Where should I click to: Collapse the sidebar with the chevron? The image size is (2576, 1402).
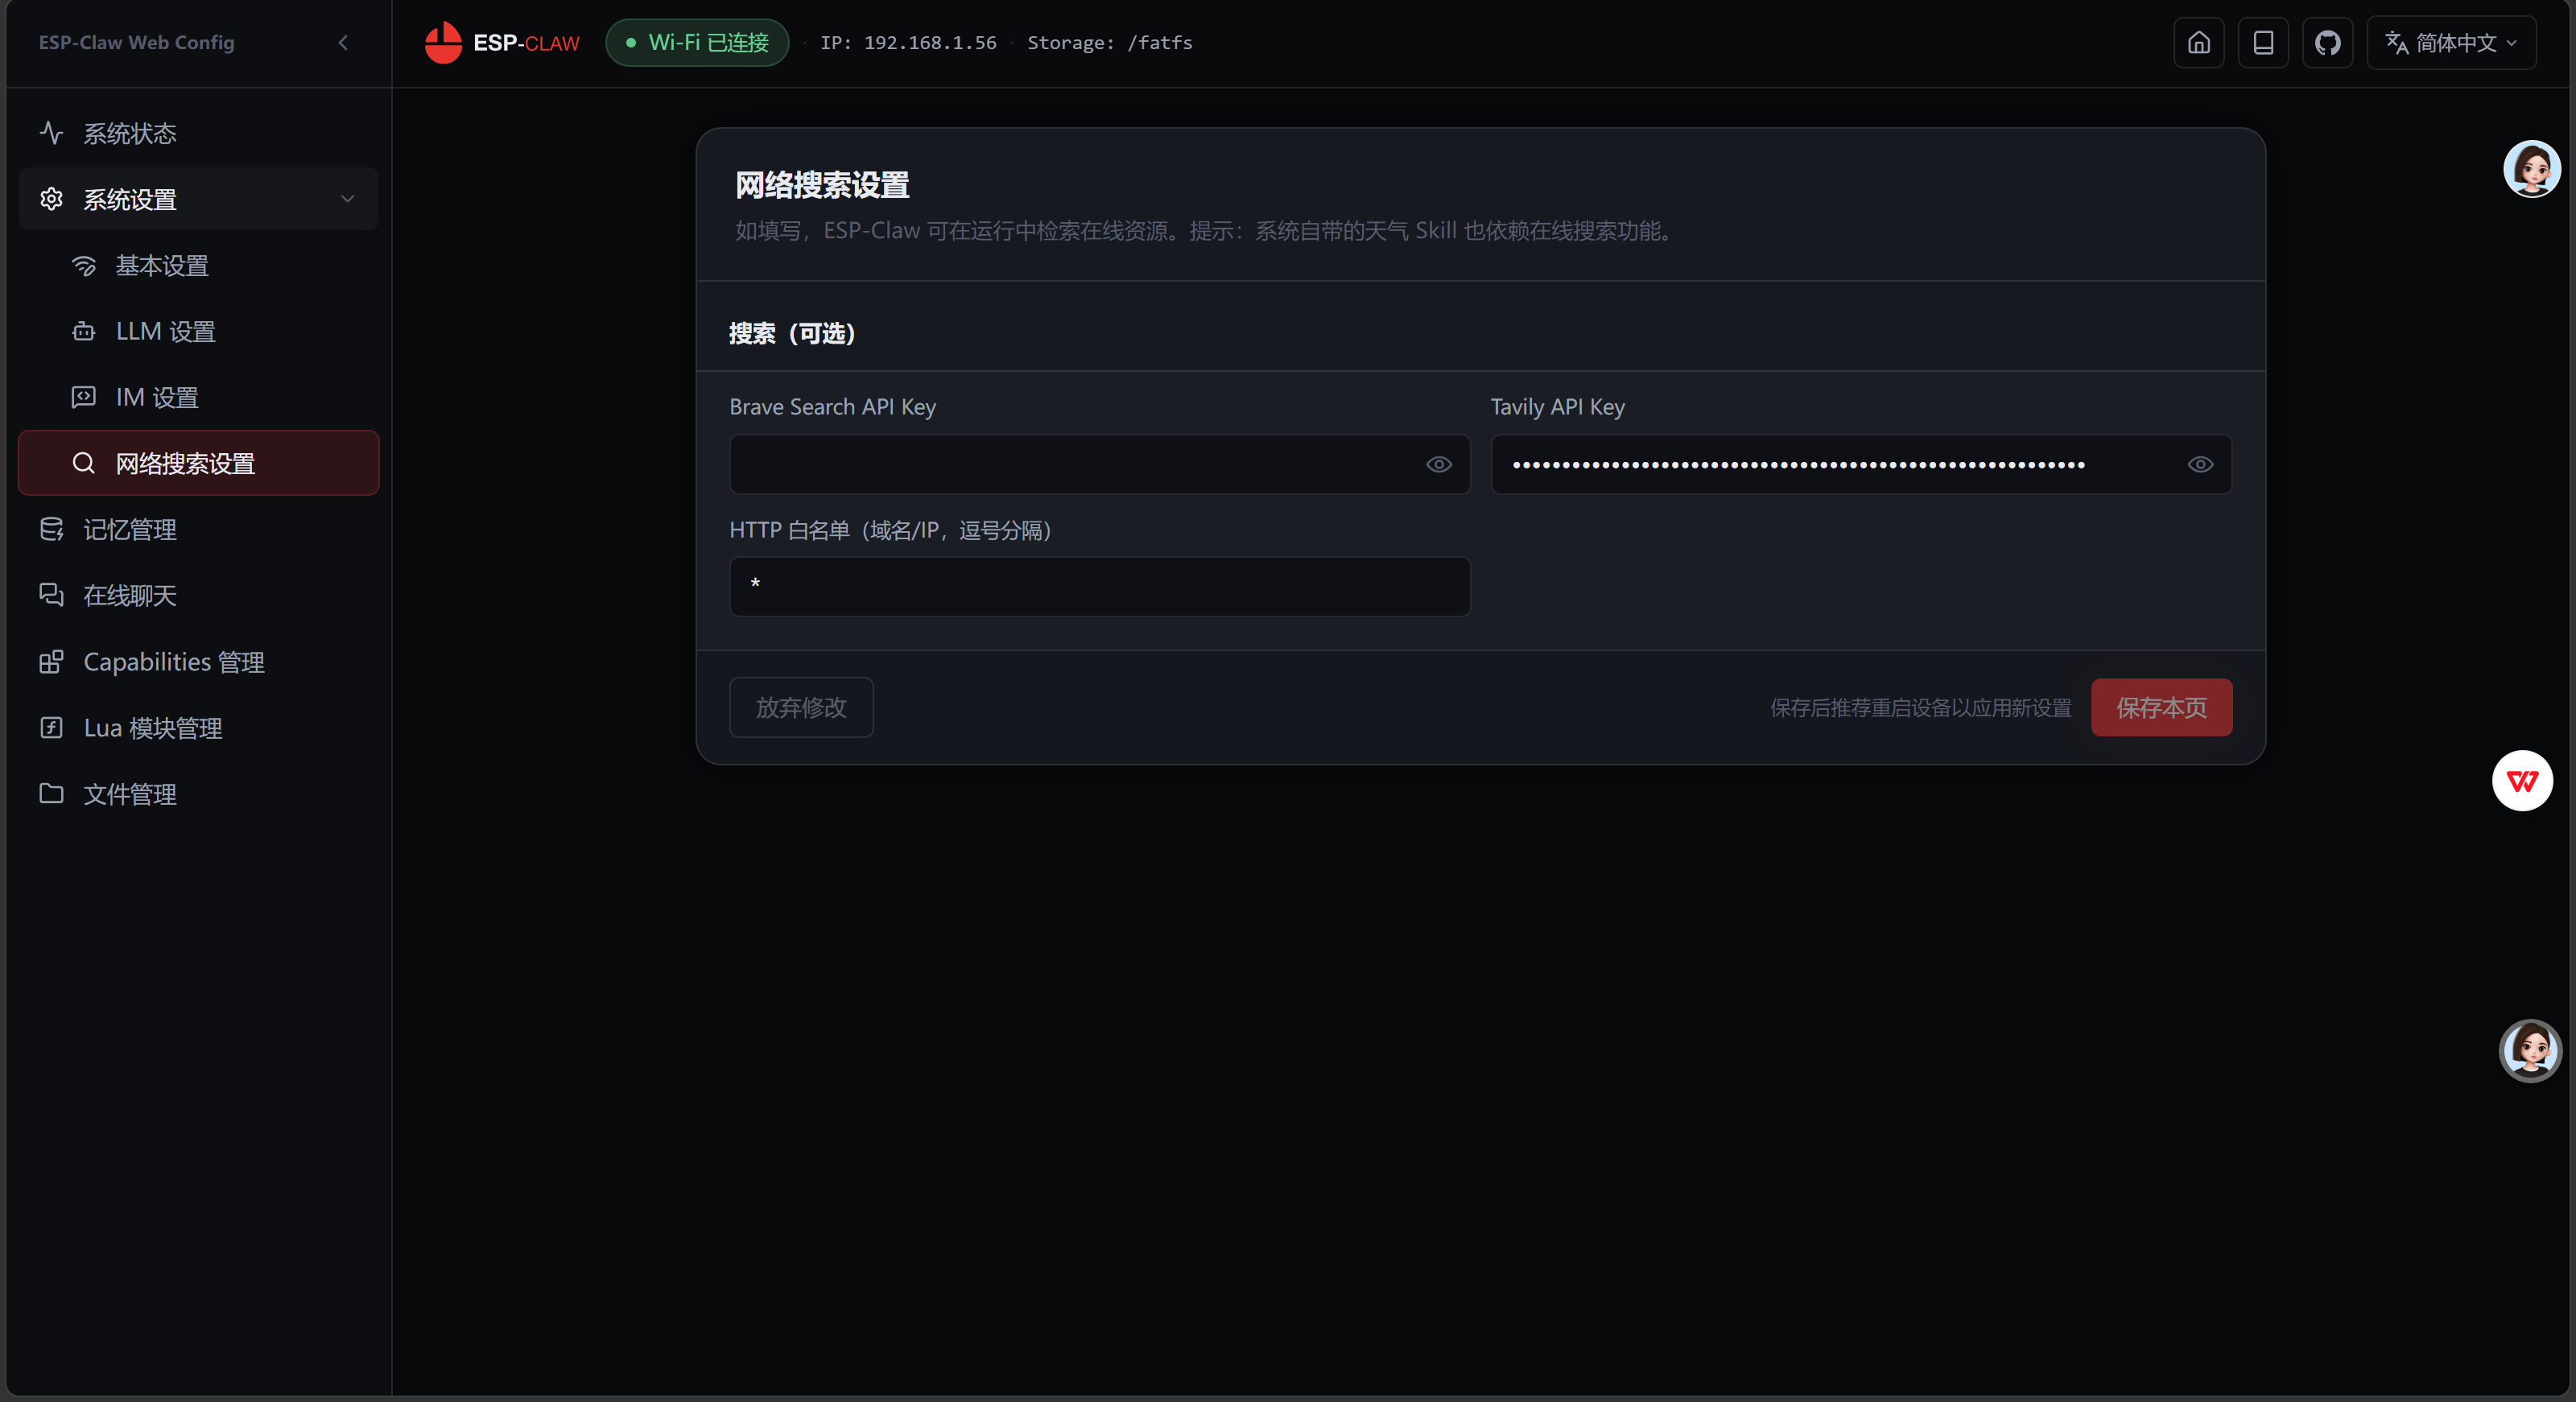(x=343, y=43)
